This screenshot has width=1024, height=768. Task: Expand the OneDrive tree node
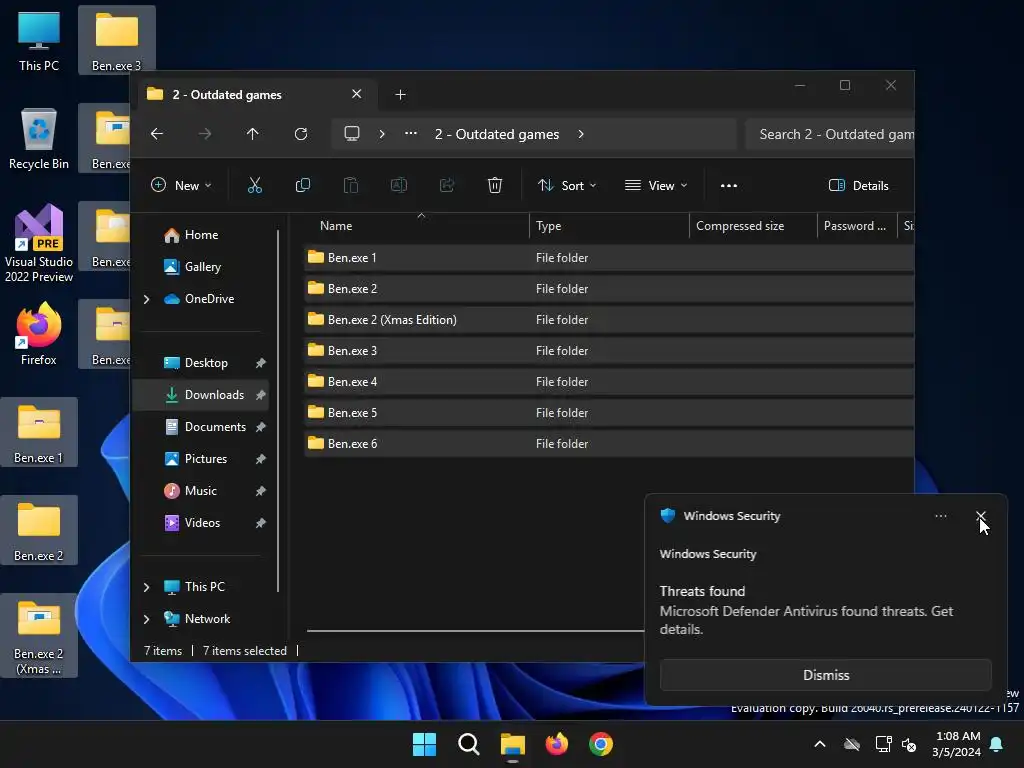pyautogui.click(x=146, y=299)
